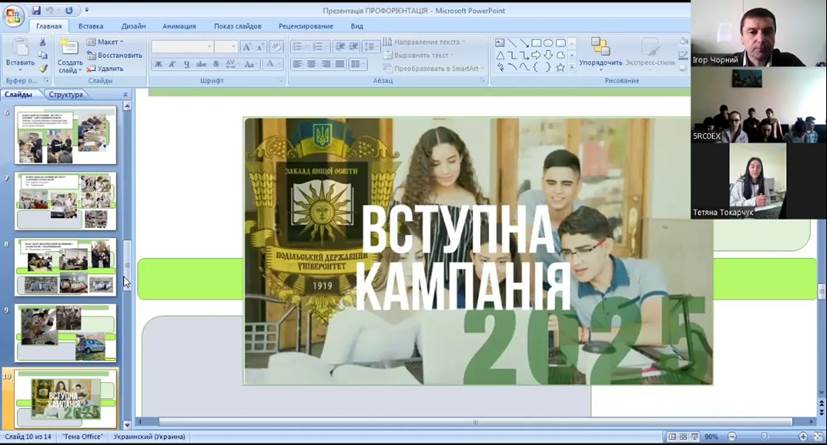The width and height of the screenshot is (827, 445).
Task: Toggle bold text formatting
Action: pyautogui.click(x=158, y=64)
